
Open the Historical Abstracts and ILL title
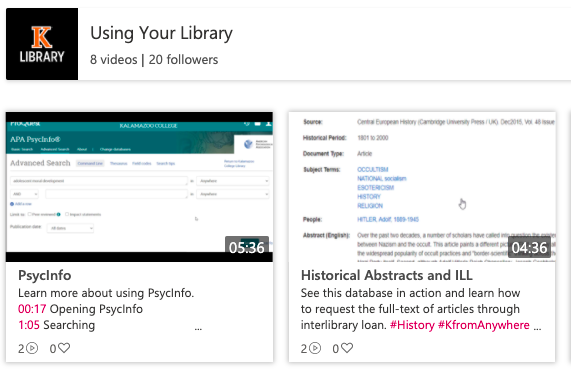[x=387, y=275]
